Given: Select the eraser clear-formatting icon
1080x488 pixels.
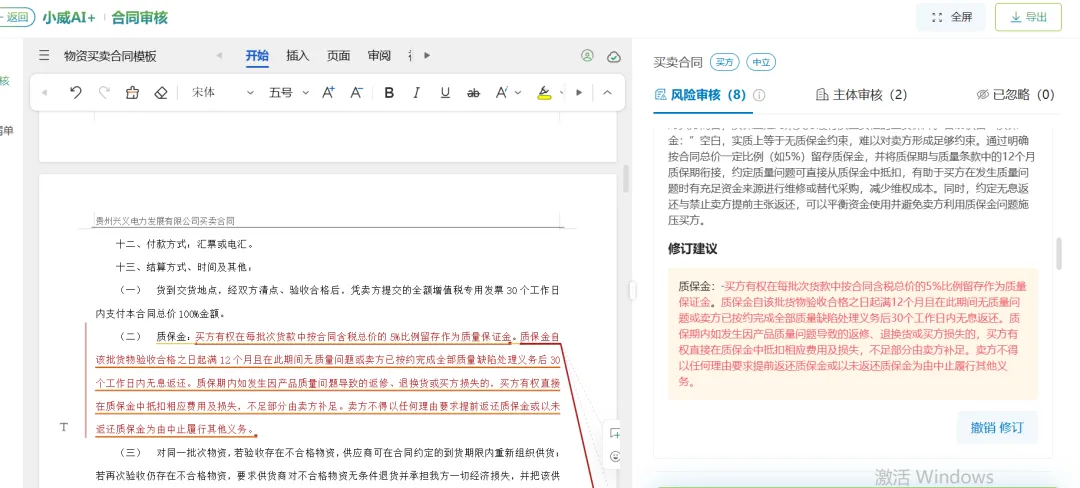Looking at the screenshot, I should tap(160, 92).
